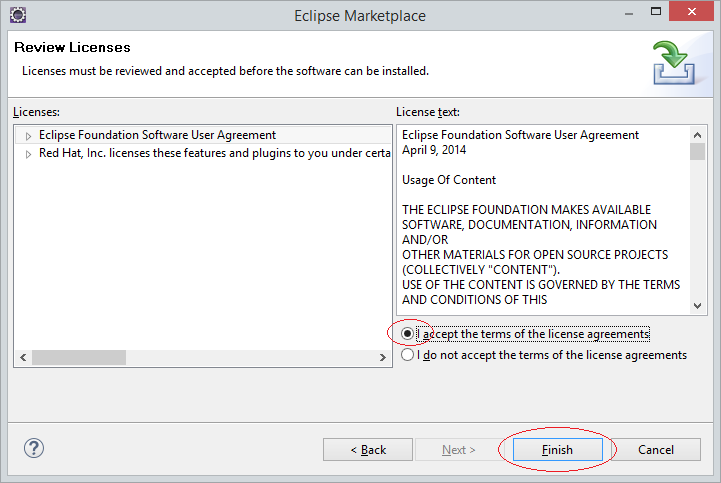The image size is (721, 483).
Task: Click the license text vertical scroll thumb
Action: click(x=697, y=151)
